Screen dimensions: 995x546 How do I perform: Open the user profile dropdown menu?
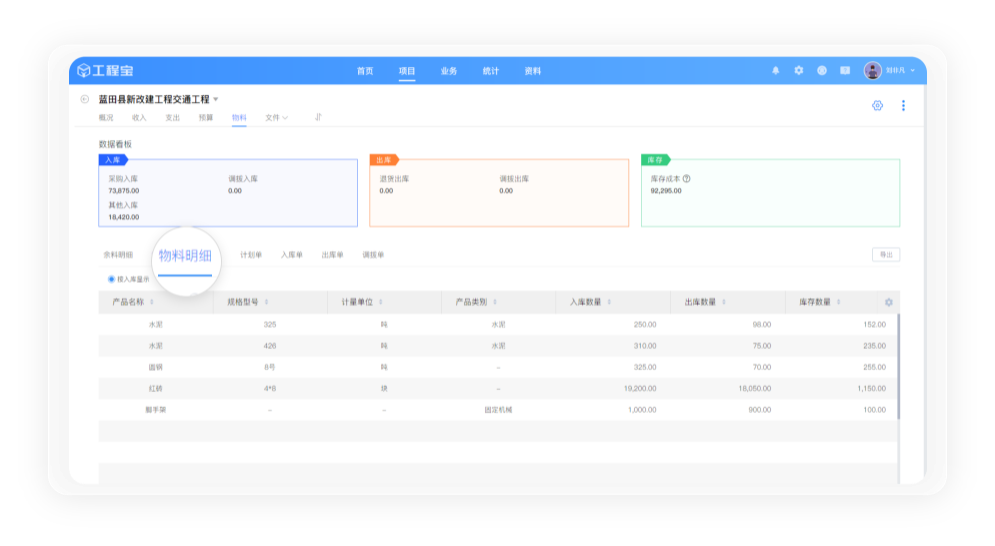[x=890, y=71]
